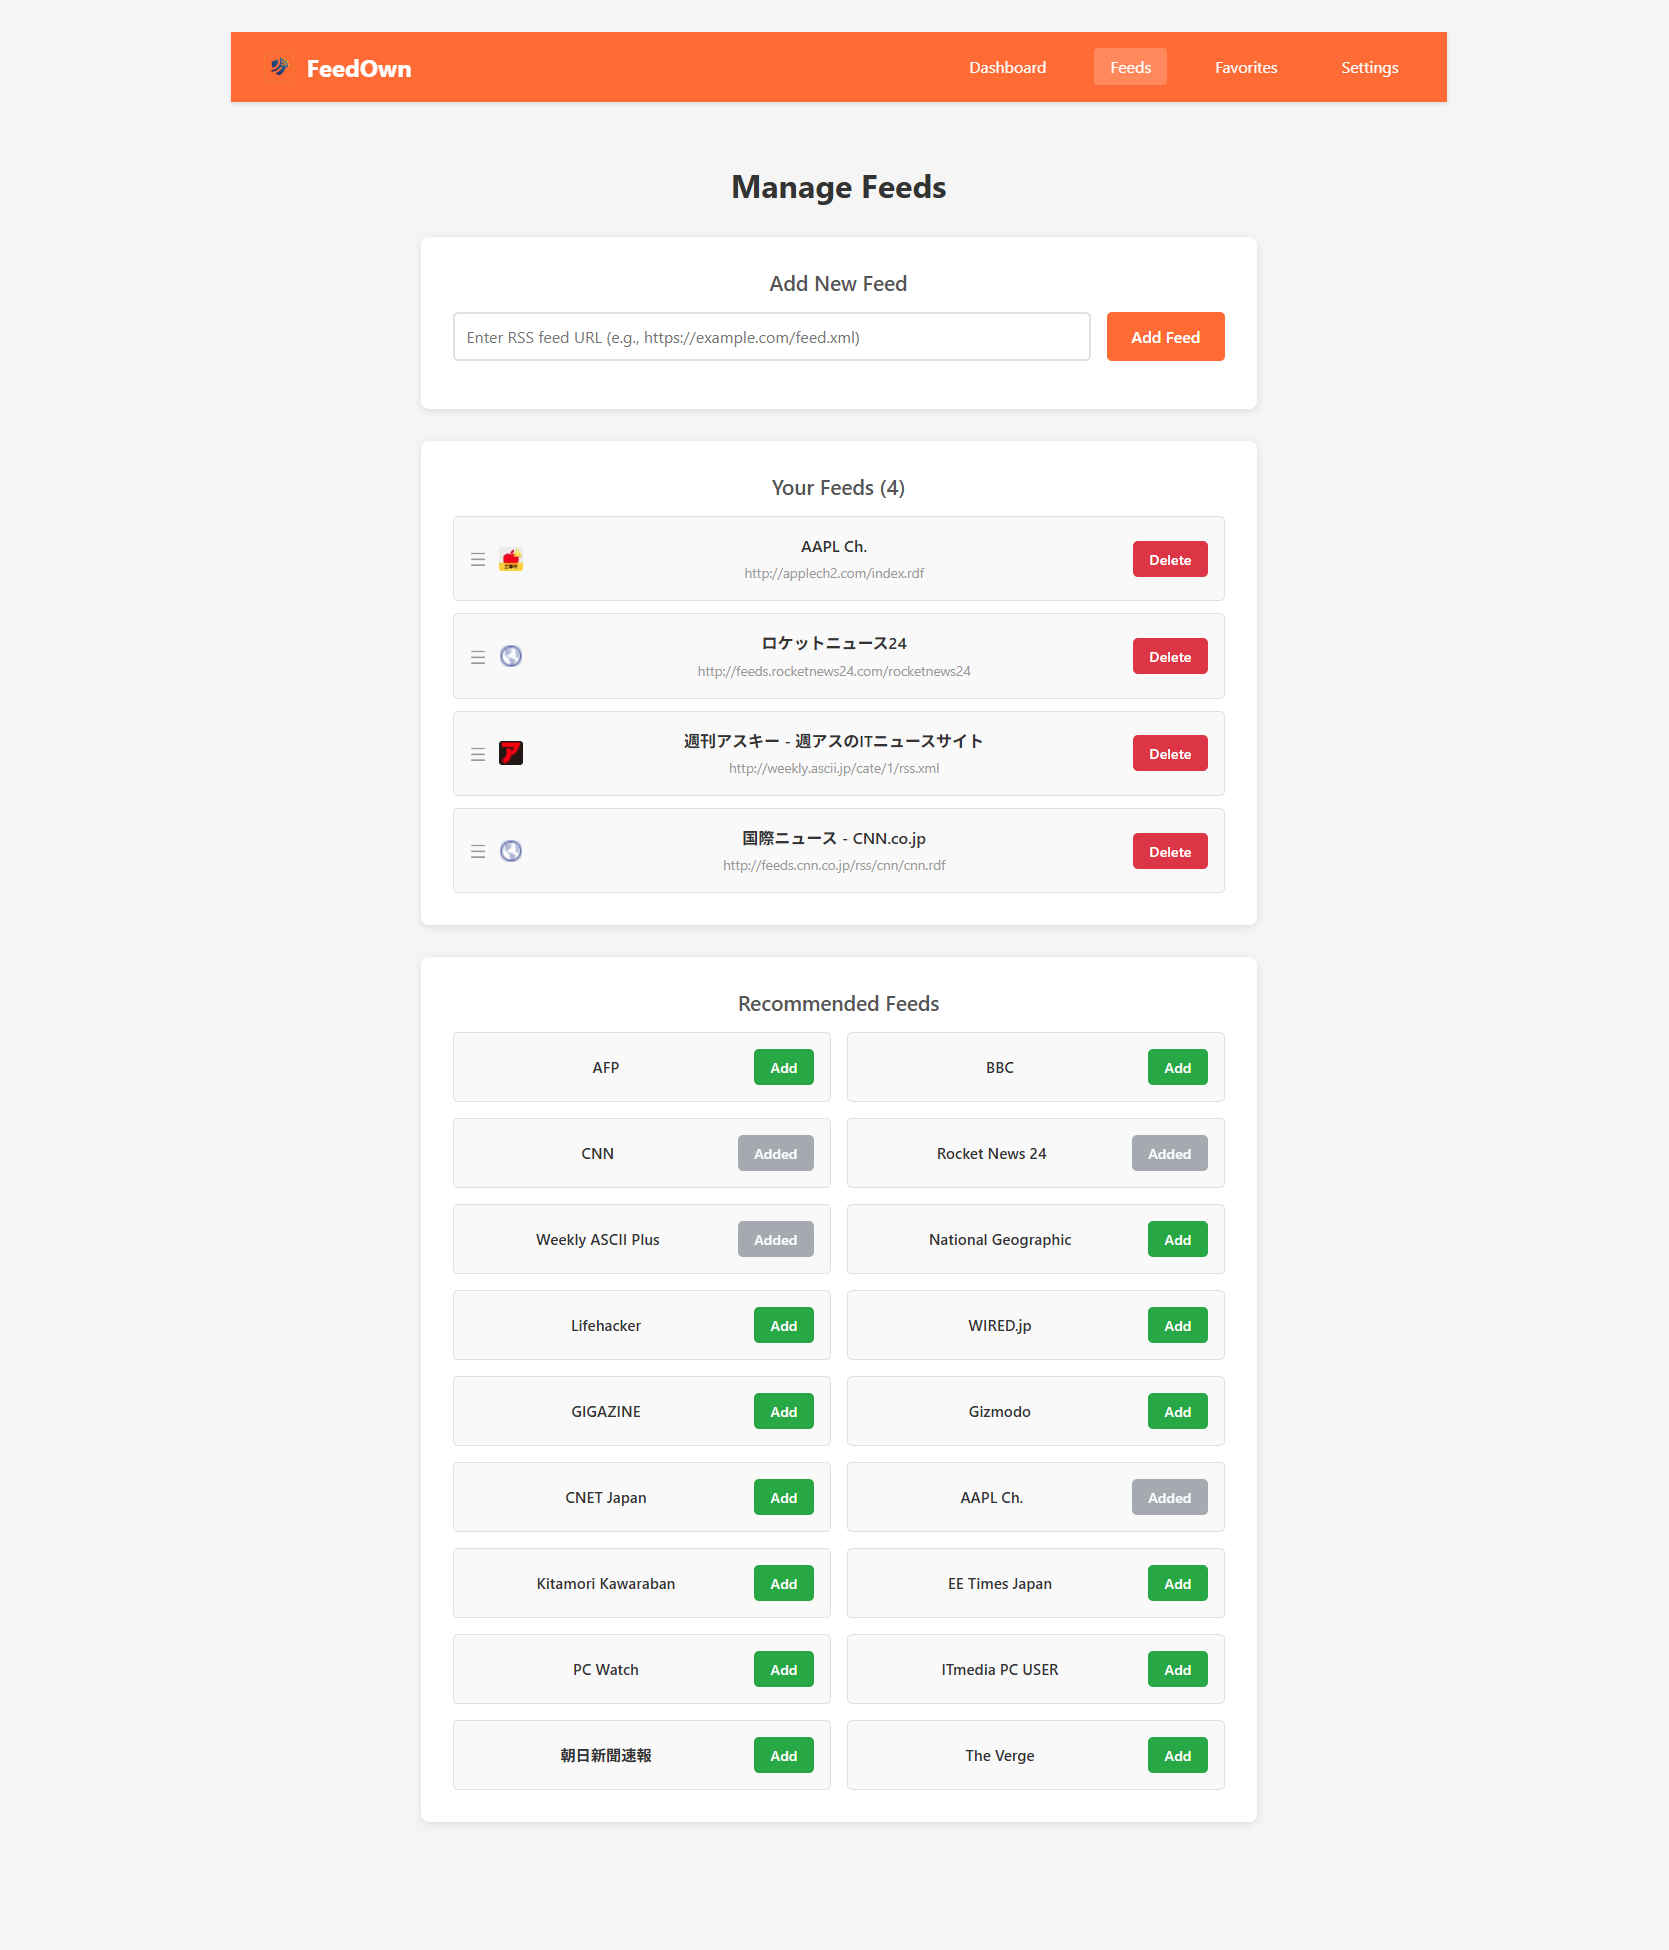
Task: Add the 朝日新聞速報 feed
Action: click(783, 1756)
